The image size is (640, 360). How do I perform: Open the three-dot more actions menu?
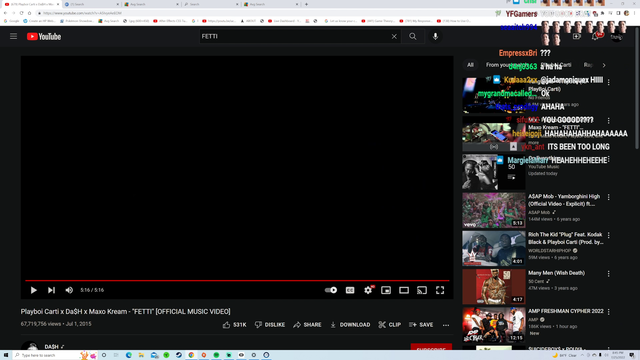click(x=446, y=325)
